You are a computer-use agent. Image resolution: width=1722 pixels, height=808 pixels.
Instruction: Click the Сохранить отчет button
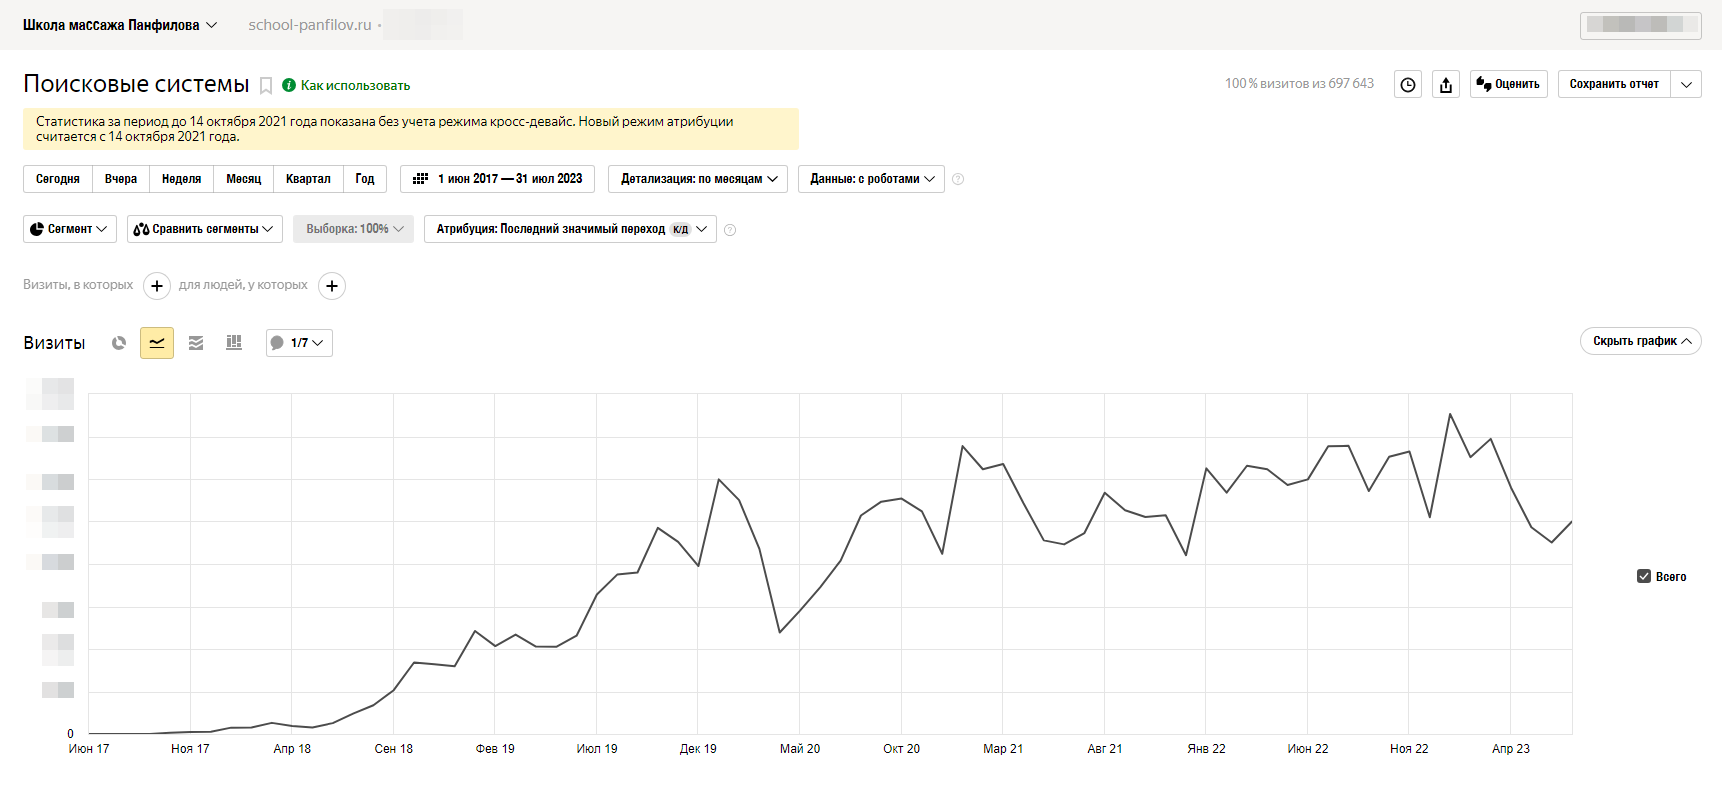point(1613,84)
